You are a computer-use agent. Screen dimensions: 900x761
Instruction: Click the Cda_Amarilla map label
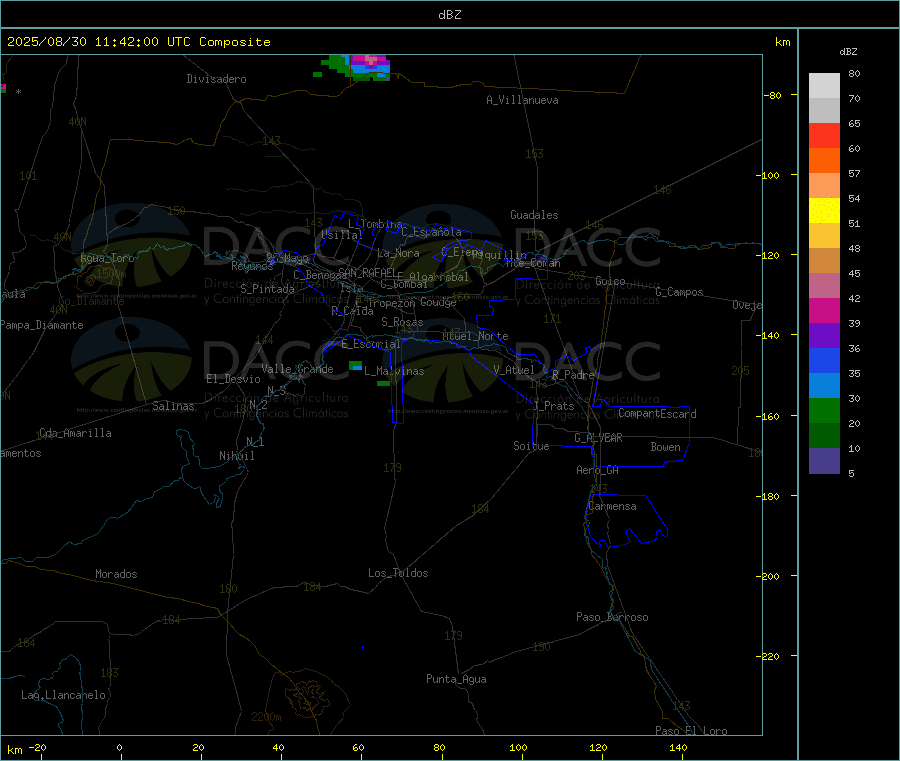point(75,433)
